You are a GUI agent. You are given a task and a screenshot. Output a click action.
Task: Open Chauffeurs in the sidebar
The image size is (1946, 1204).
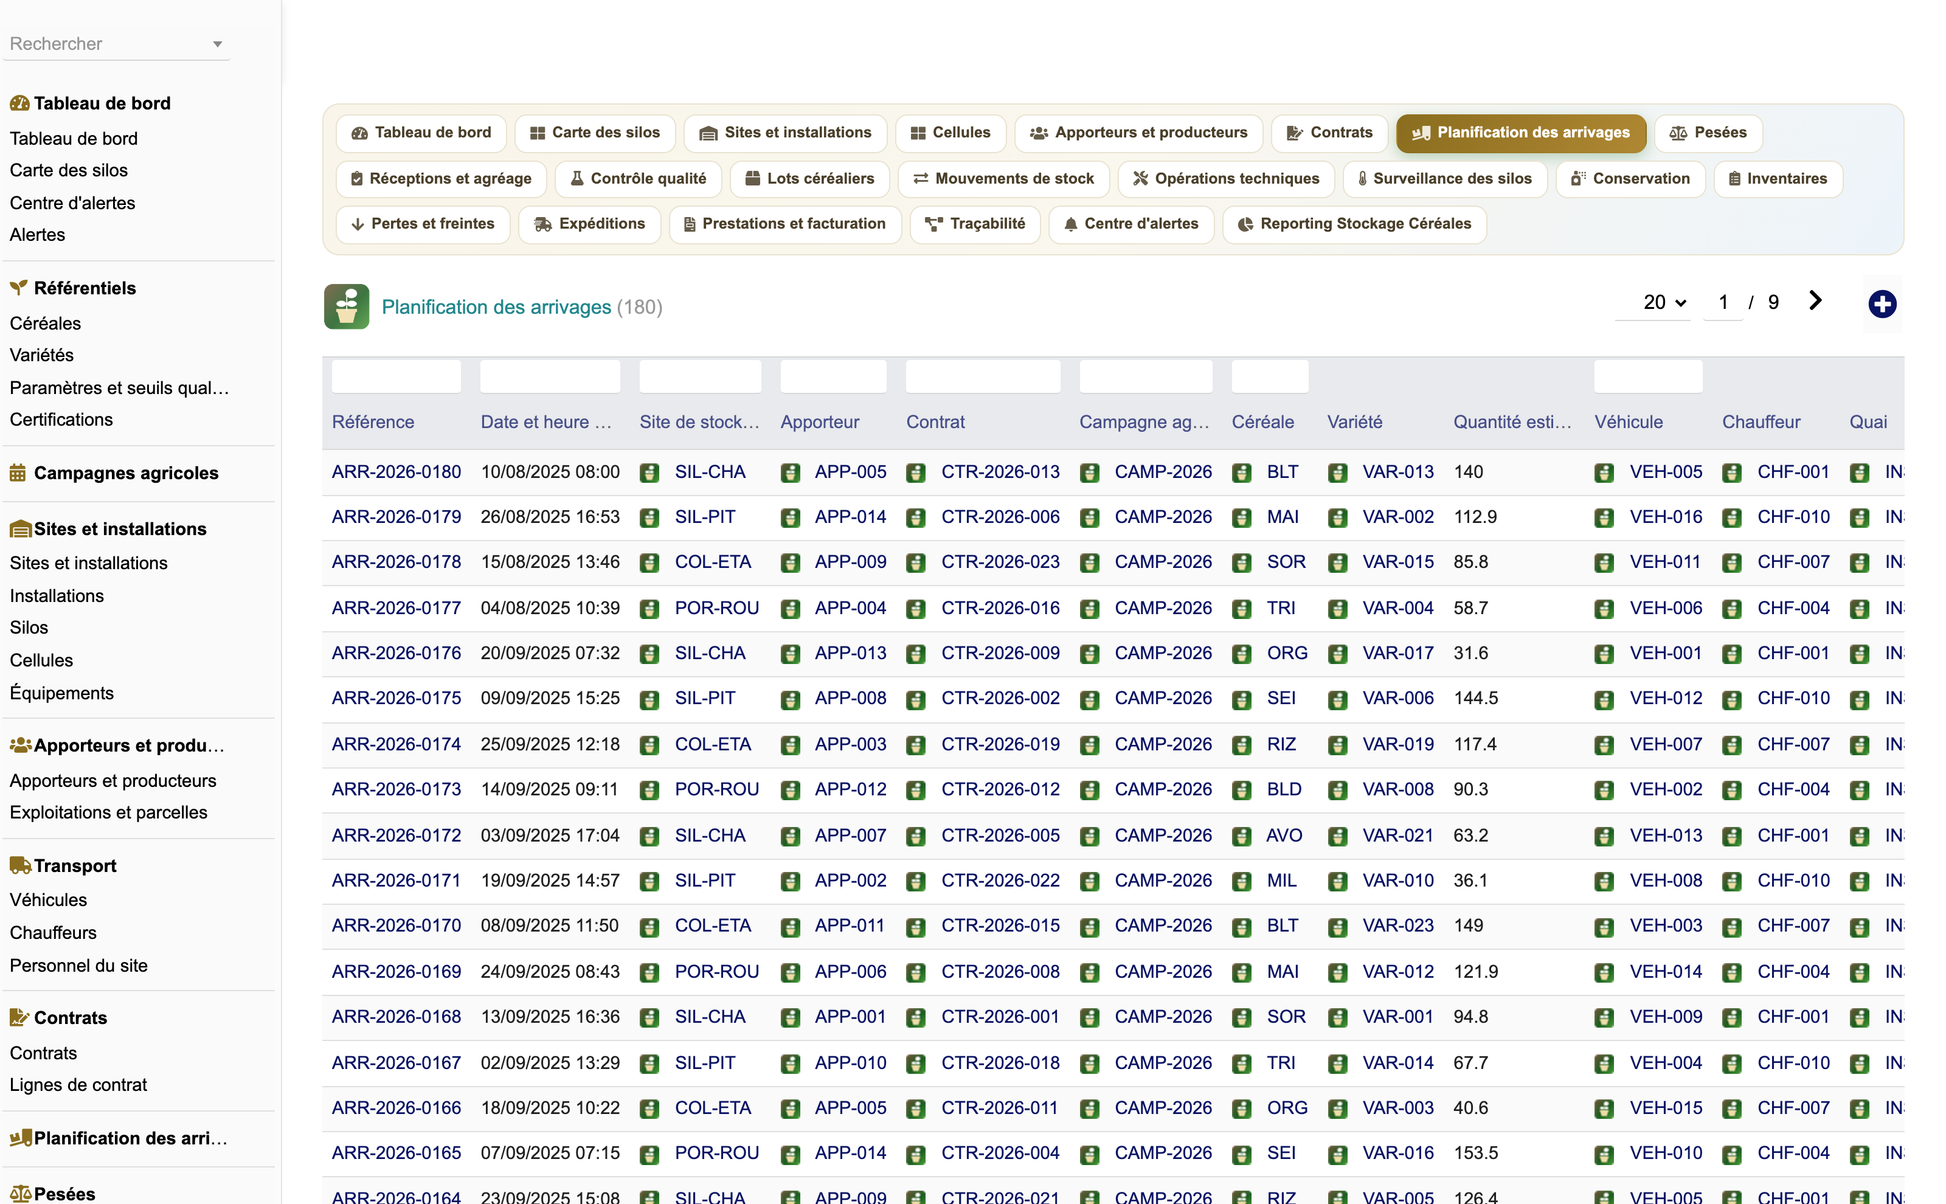53,933
